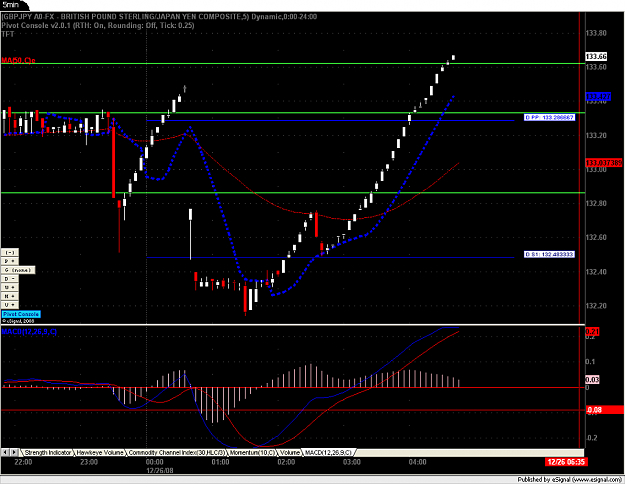The height and width of the screenshot is (484, 625).
Task: Toggle weekly pivots with the 'W +' button
Action: (x=10, y=288)
